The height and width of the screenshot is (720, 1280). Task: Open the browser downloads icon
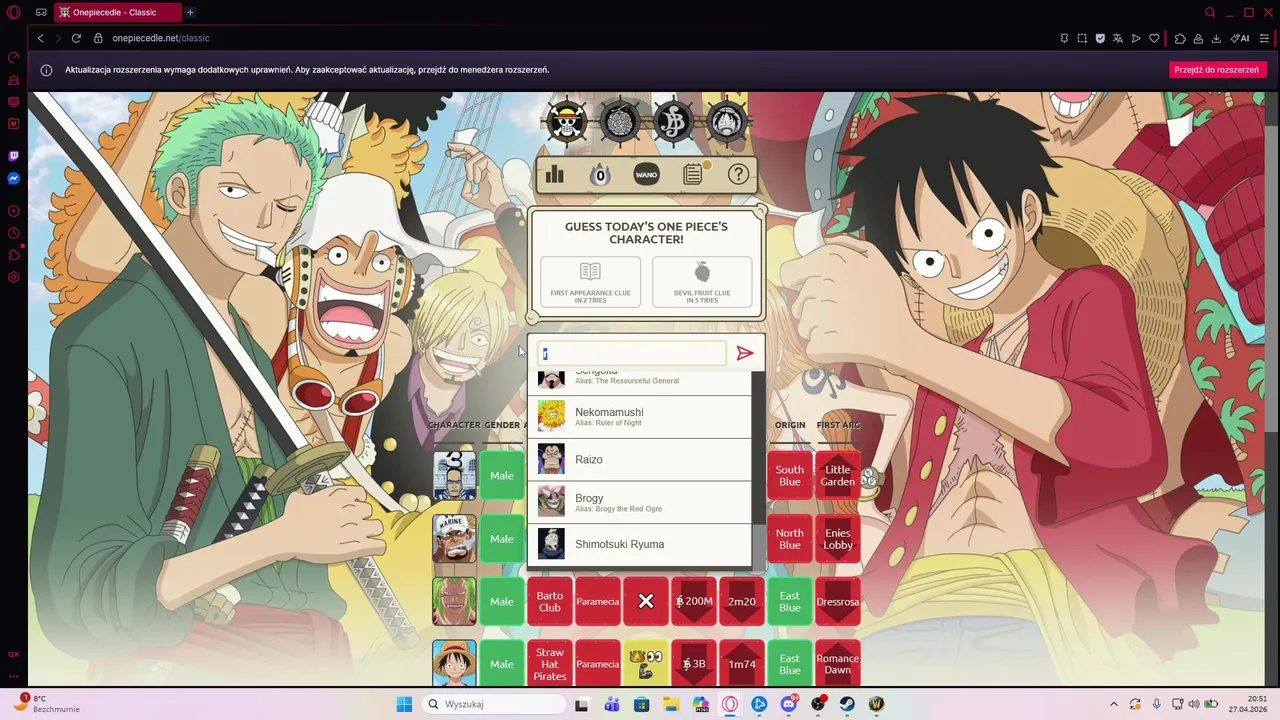click(1216, 38)
